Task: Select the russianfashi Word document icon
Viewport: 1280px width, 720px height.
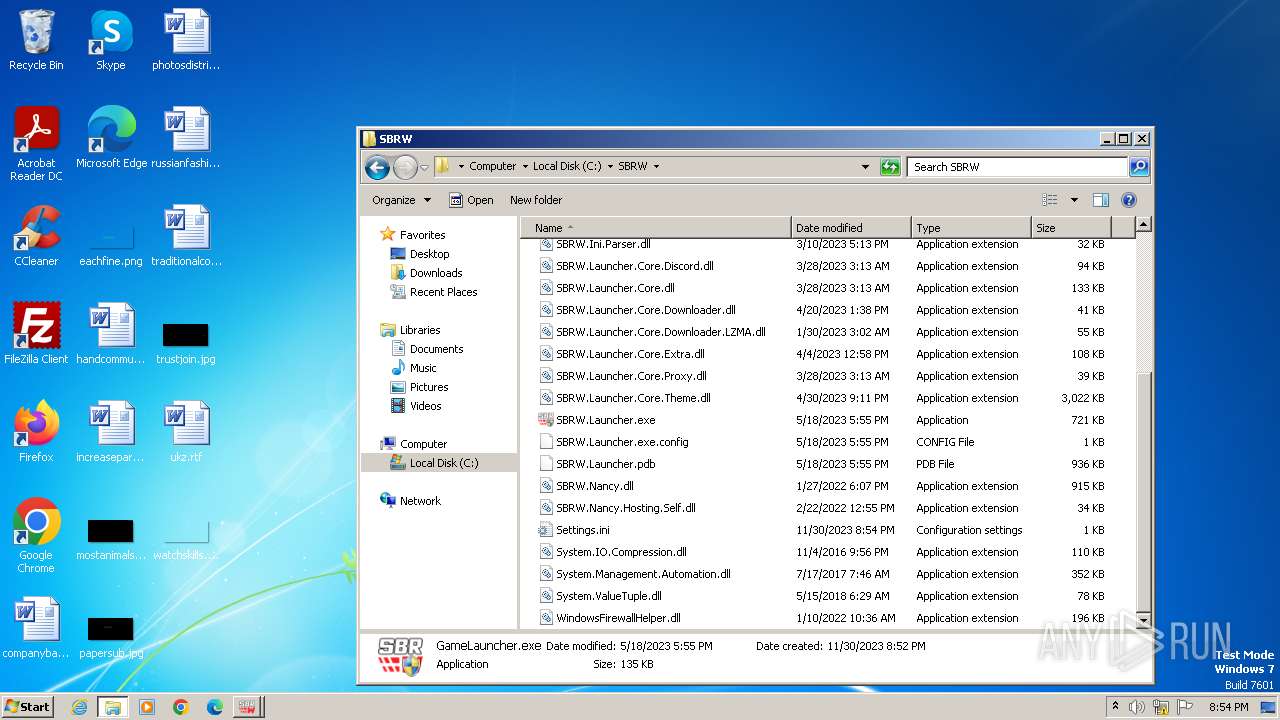Action: (186, 138)
